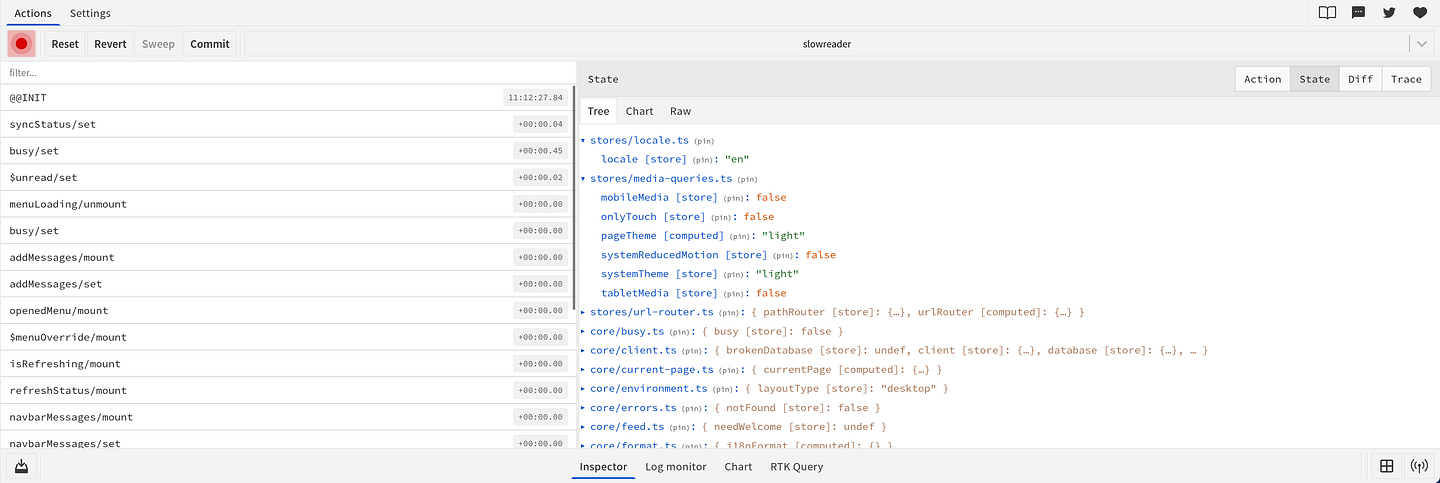This screenshot has height=483, width=1440.
Task: Open the grid layout icon
Action: (x=1386, y=466)
